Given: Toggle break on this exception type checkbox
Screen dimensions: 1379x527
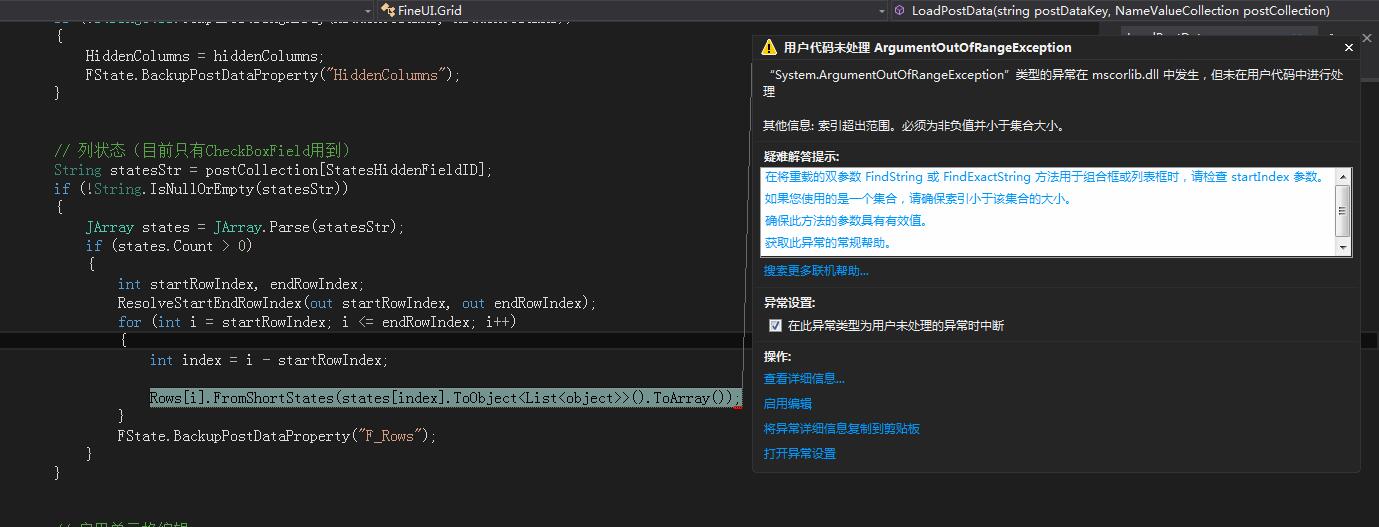Looking at the screenshot, I should click(775, 326).
